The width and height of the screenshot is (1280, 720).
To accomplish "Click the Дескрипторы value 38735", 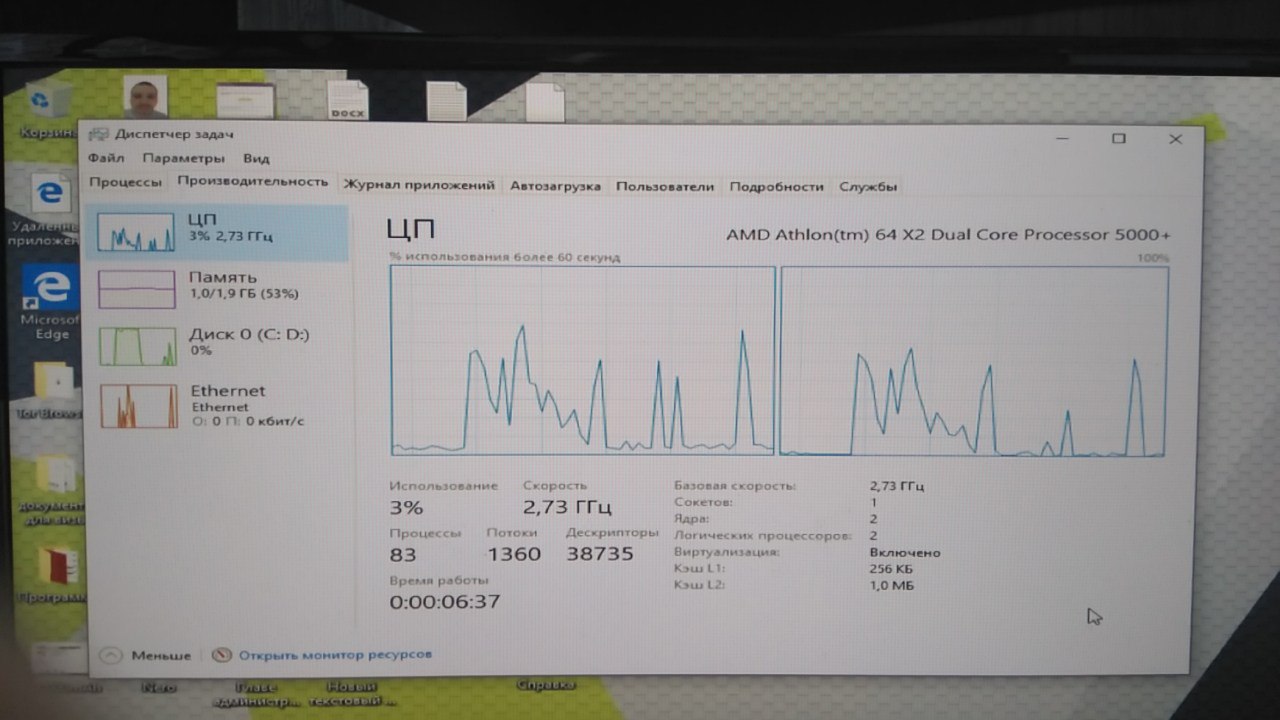I will pyautogui.click(x=600, y=553).
